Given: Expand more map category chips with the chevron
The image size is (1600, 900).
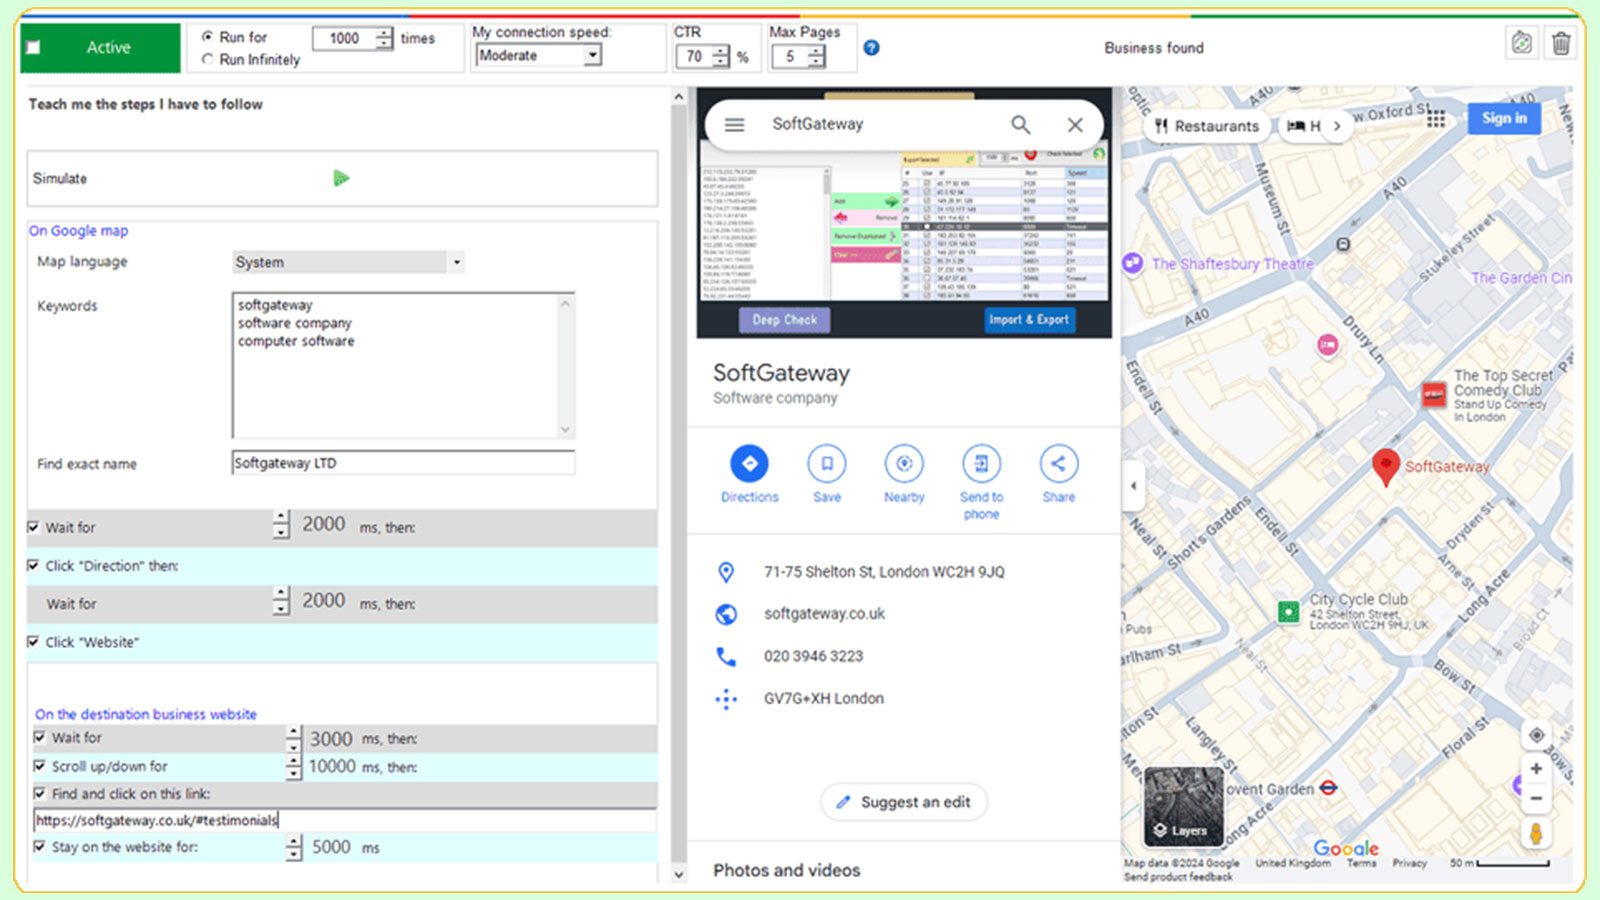Looking at the screenshot, I should coord(1338,127).
